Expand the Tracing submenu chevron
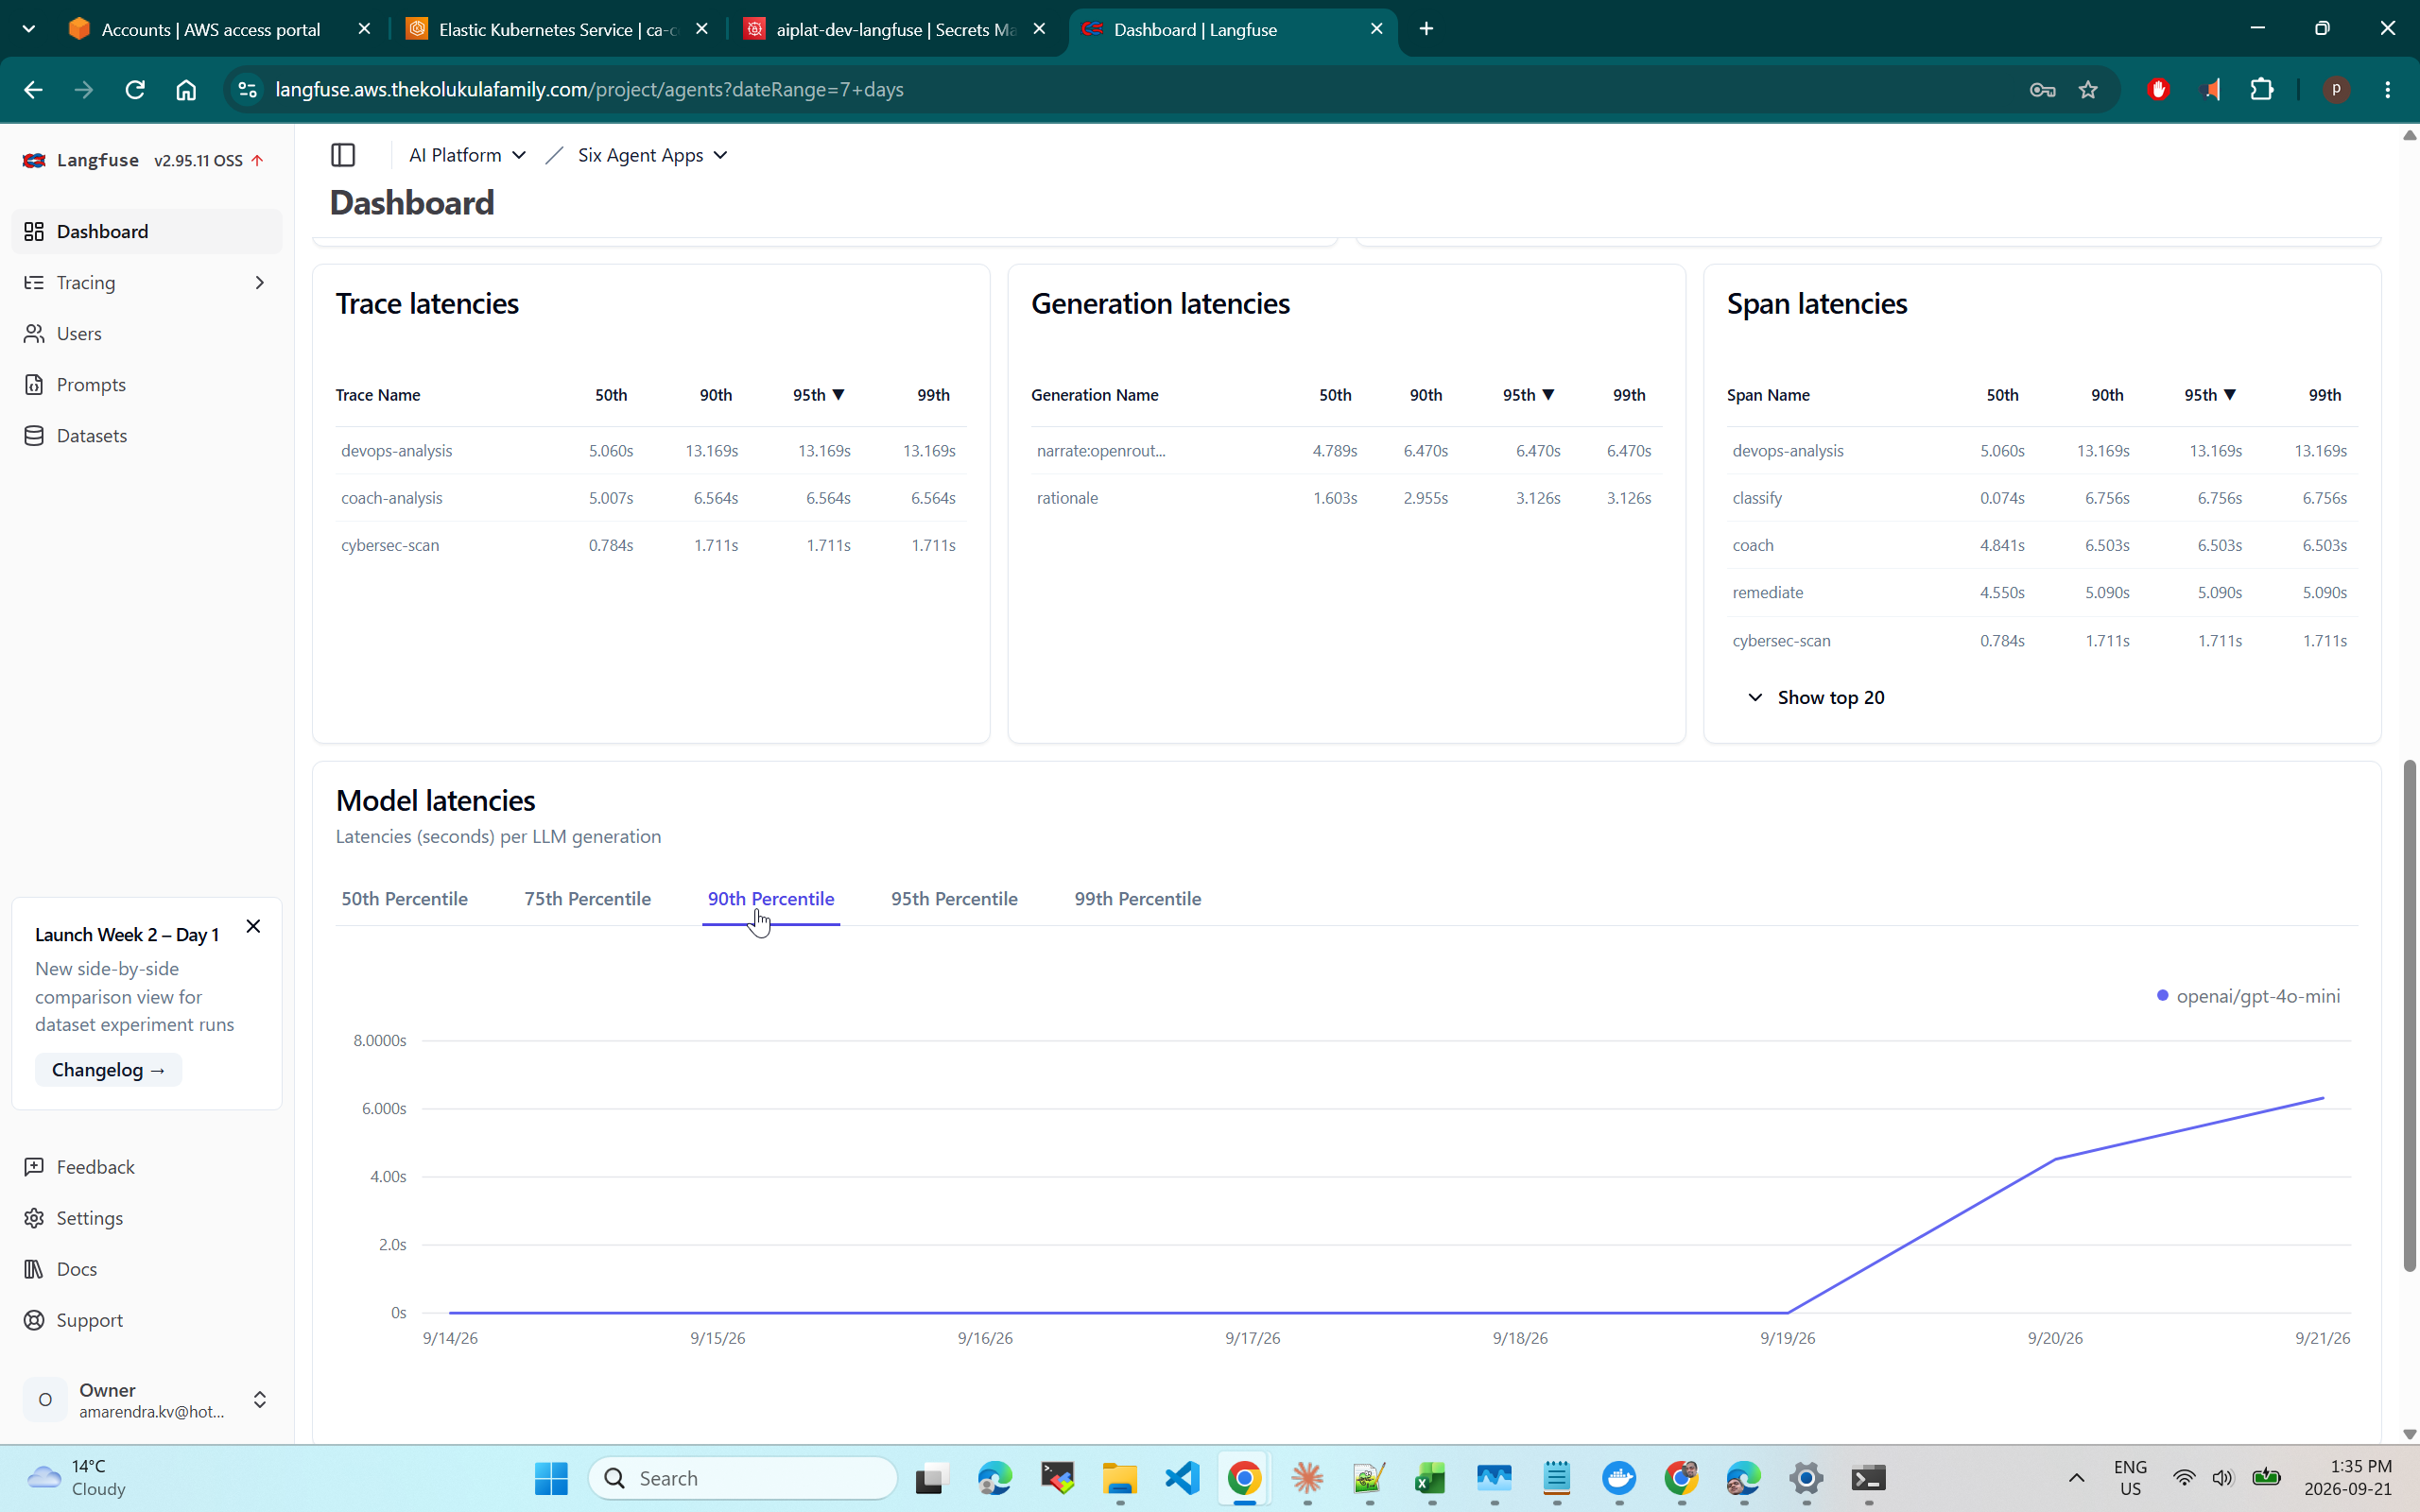The height and width of the screenshot is (1512, 2420). (260, 283)
